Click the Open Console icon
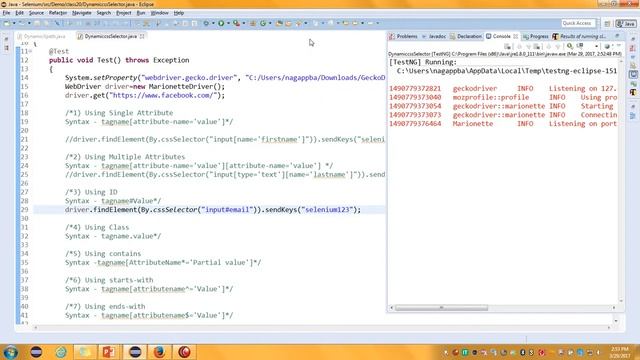Viewport: 640px width, 360px height. pyautogui.click(x=607, y=46)
